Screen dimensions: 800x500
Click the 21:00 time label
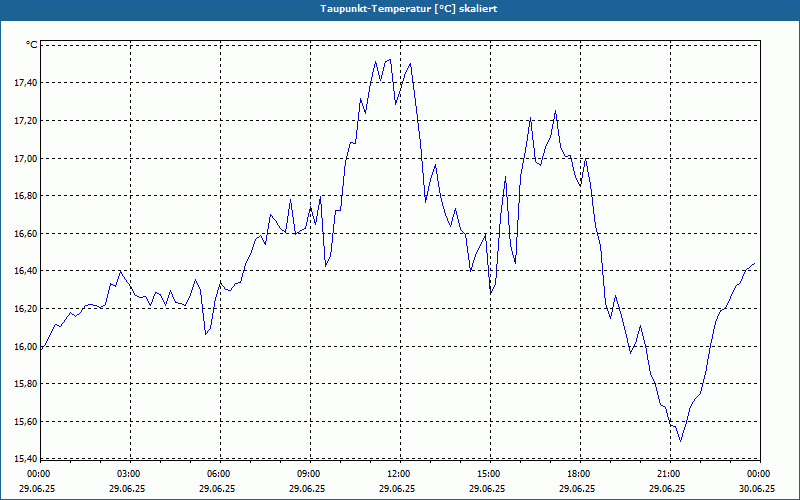coord(668,474)
